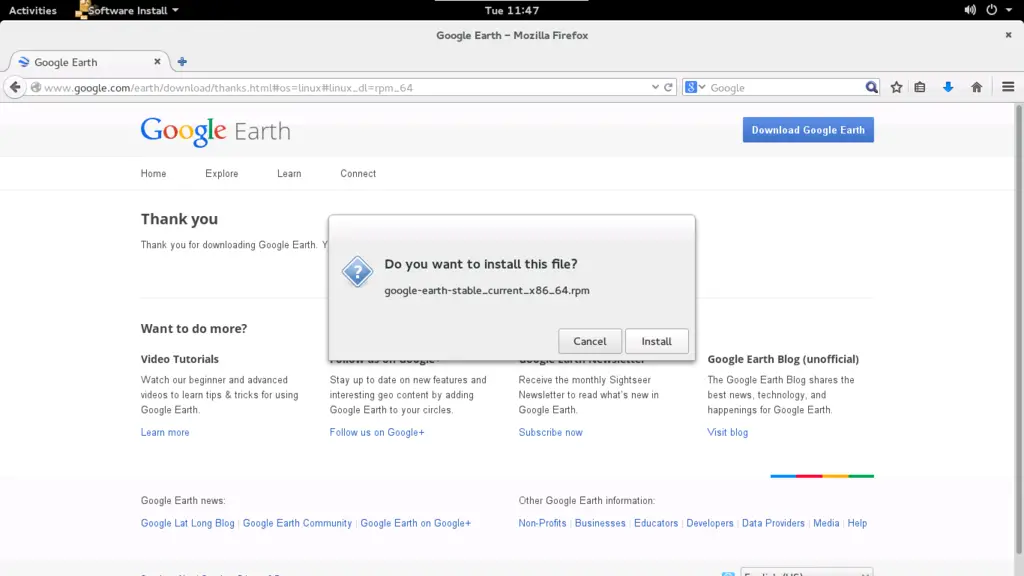Image resolution: width=1024 pixels, height=576 pixels.
Task: Open the bookmarks list icon
Action: pos(920,88)
